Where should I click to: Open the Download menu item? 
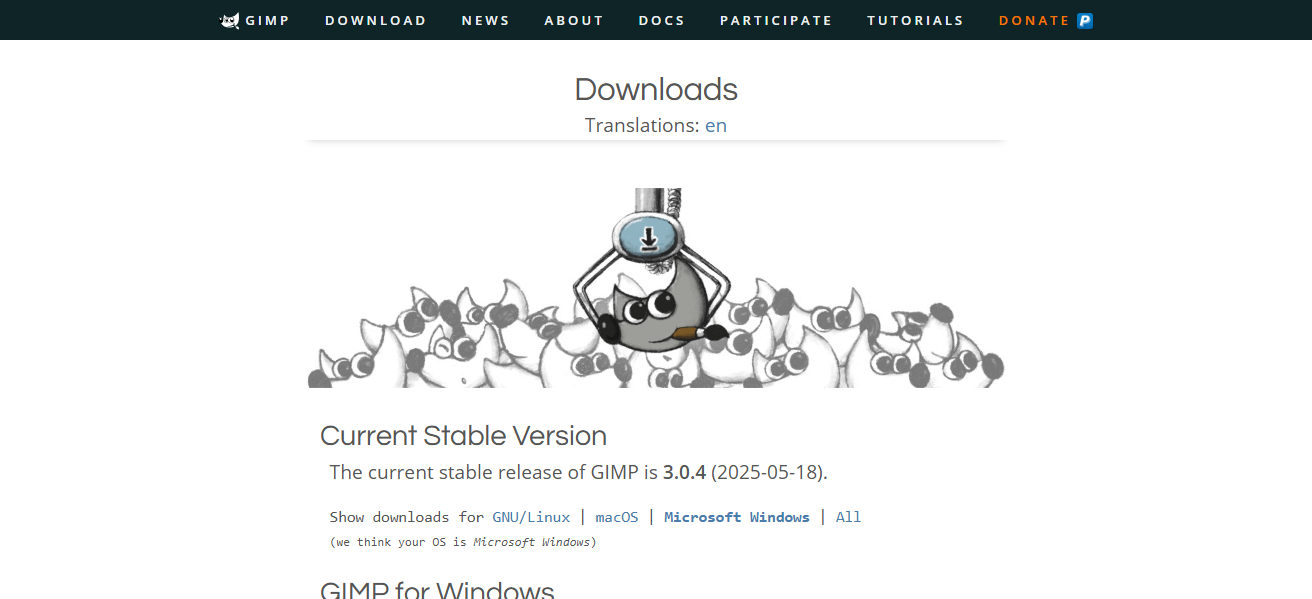coord(376,20)
